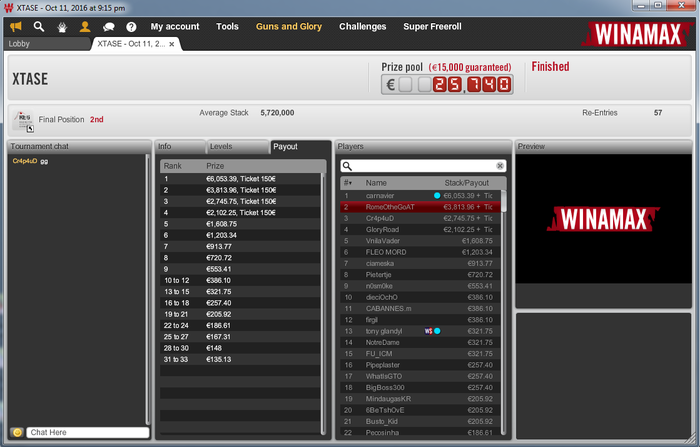Click the crown icon in the toolbar
Image resolution: width=700 pixels, height=447 pixels.
[62, 27]
